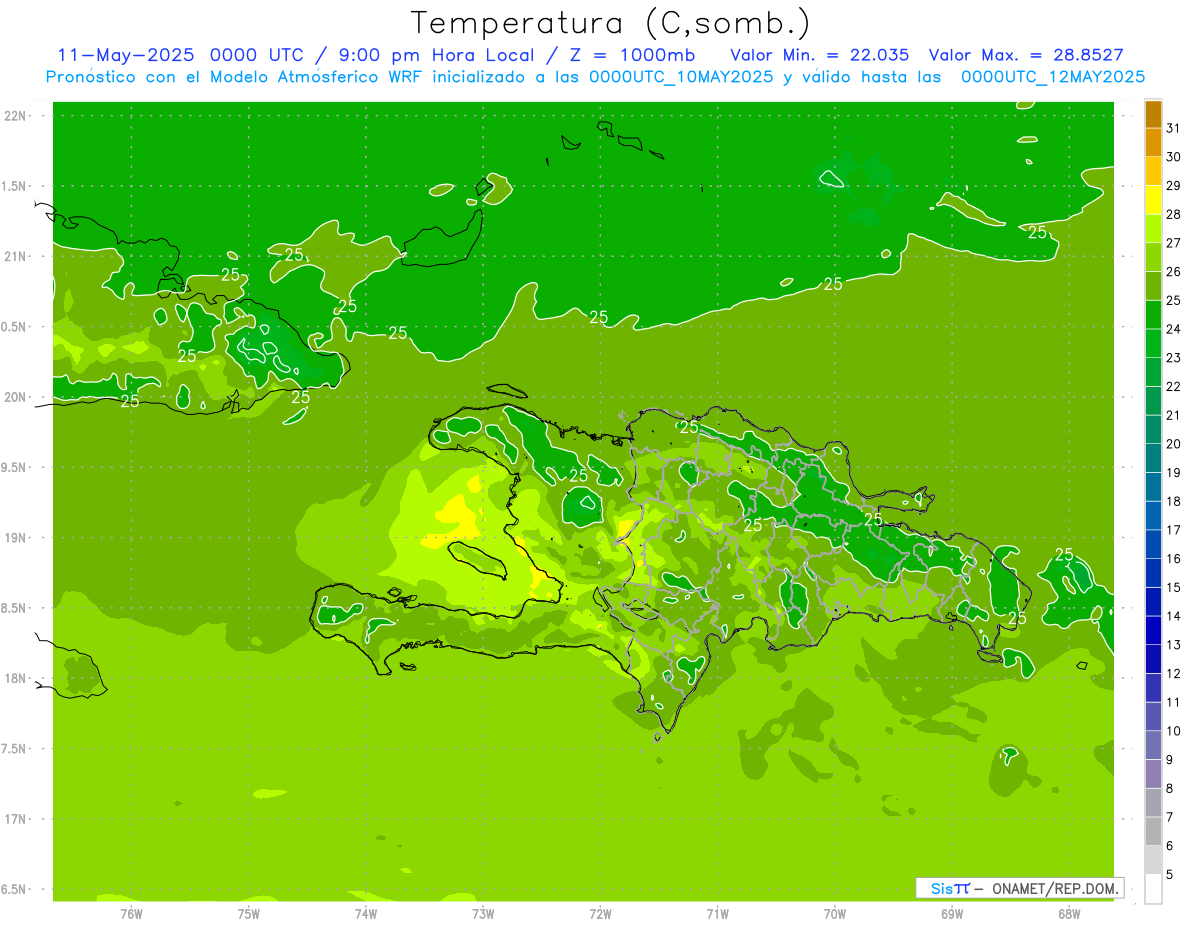Click the '17N' latitude axis label
This screenshot has width=1200, height=927.
pos(15,819)
